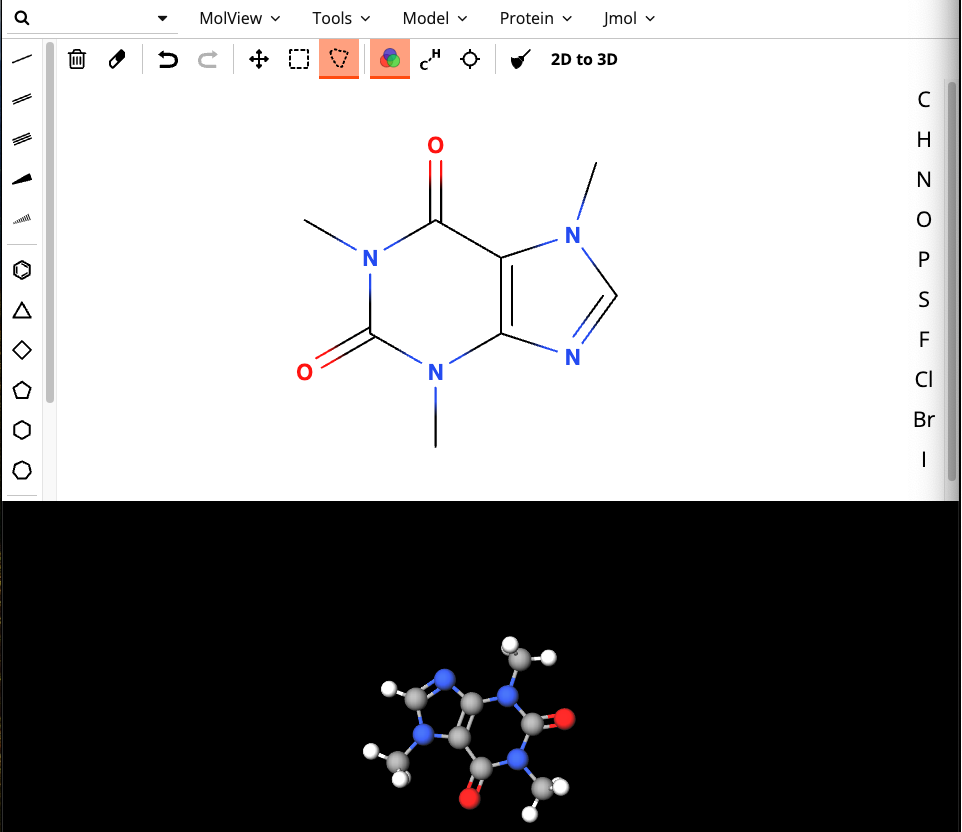Click the clean structure brush icon
This screenshot has height=832, width=962.
click(x=520, y=59)
